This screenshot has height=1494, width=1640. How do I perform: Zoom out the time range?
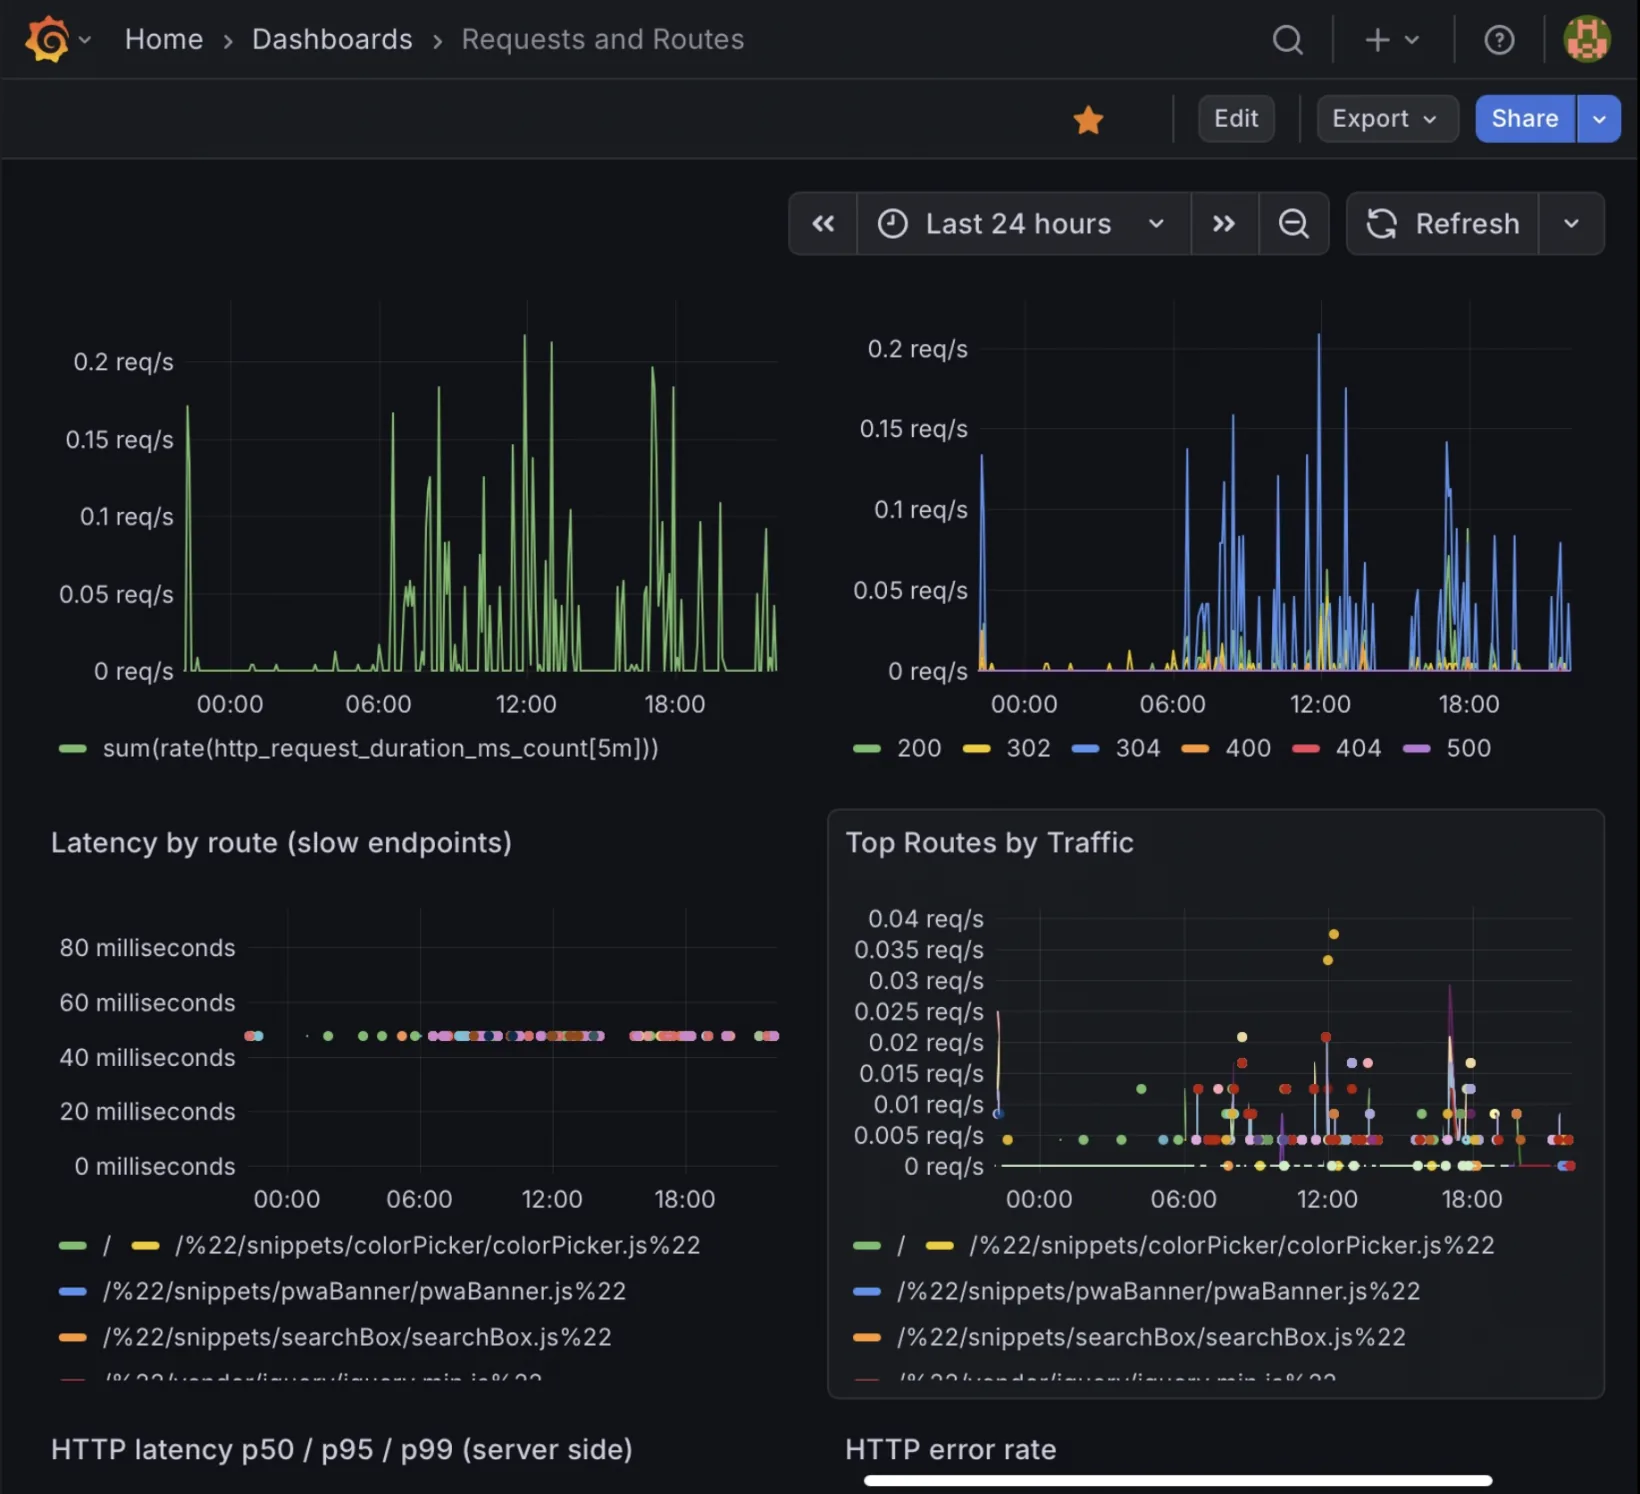1294,224
